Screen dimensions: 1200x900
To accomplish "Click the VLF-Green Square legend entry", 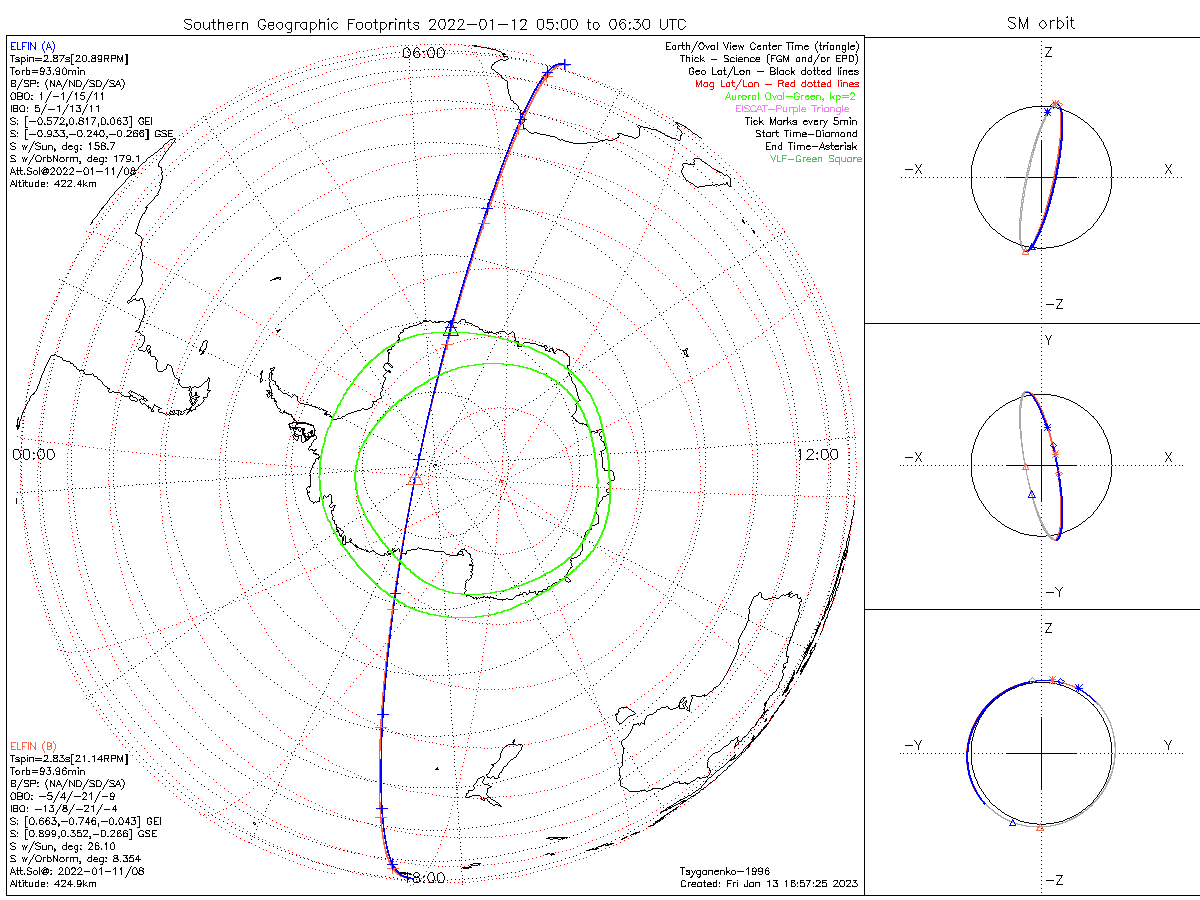I will pos(815,159).
